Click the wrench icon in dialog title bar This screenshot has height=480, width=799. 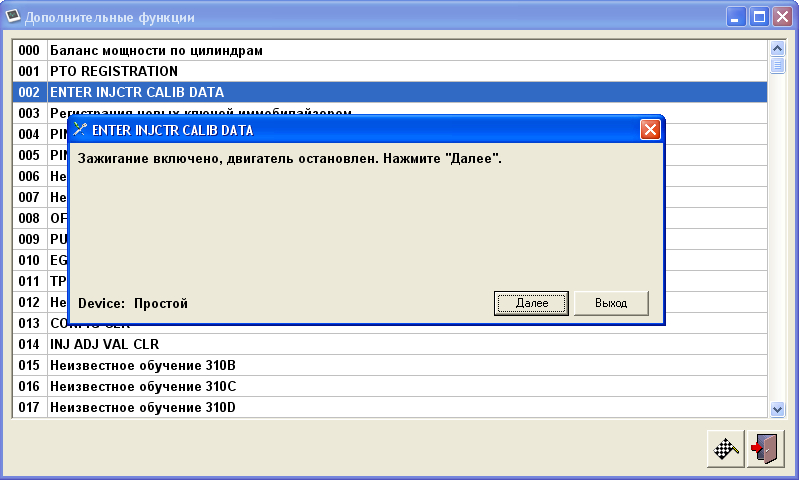click(x=80, y=130)
